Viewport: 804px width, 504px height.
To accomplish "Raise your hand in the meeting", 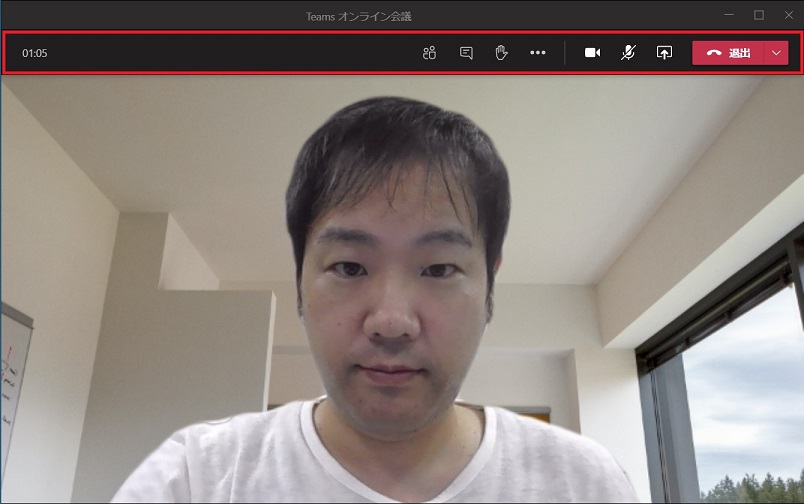I will click(501, 52).
